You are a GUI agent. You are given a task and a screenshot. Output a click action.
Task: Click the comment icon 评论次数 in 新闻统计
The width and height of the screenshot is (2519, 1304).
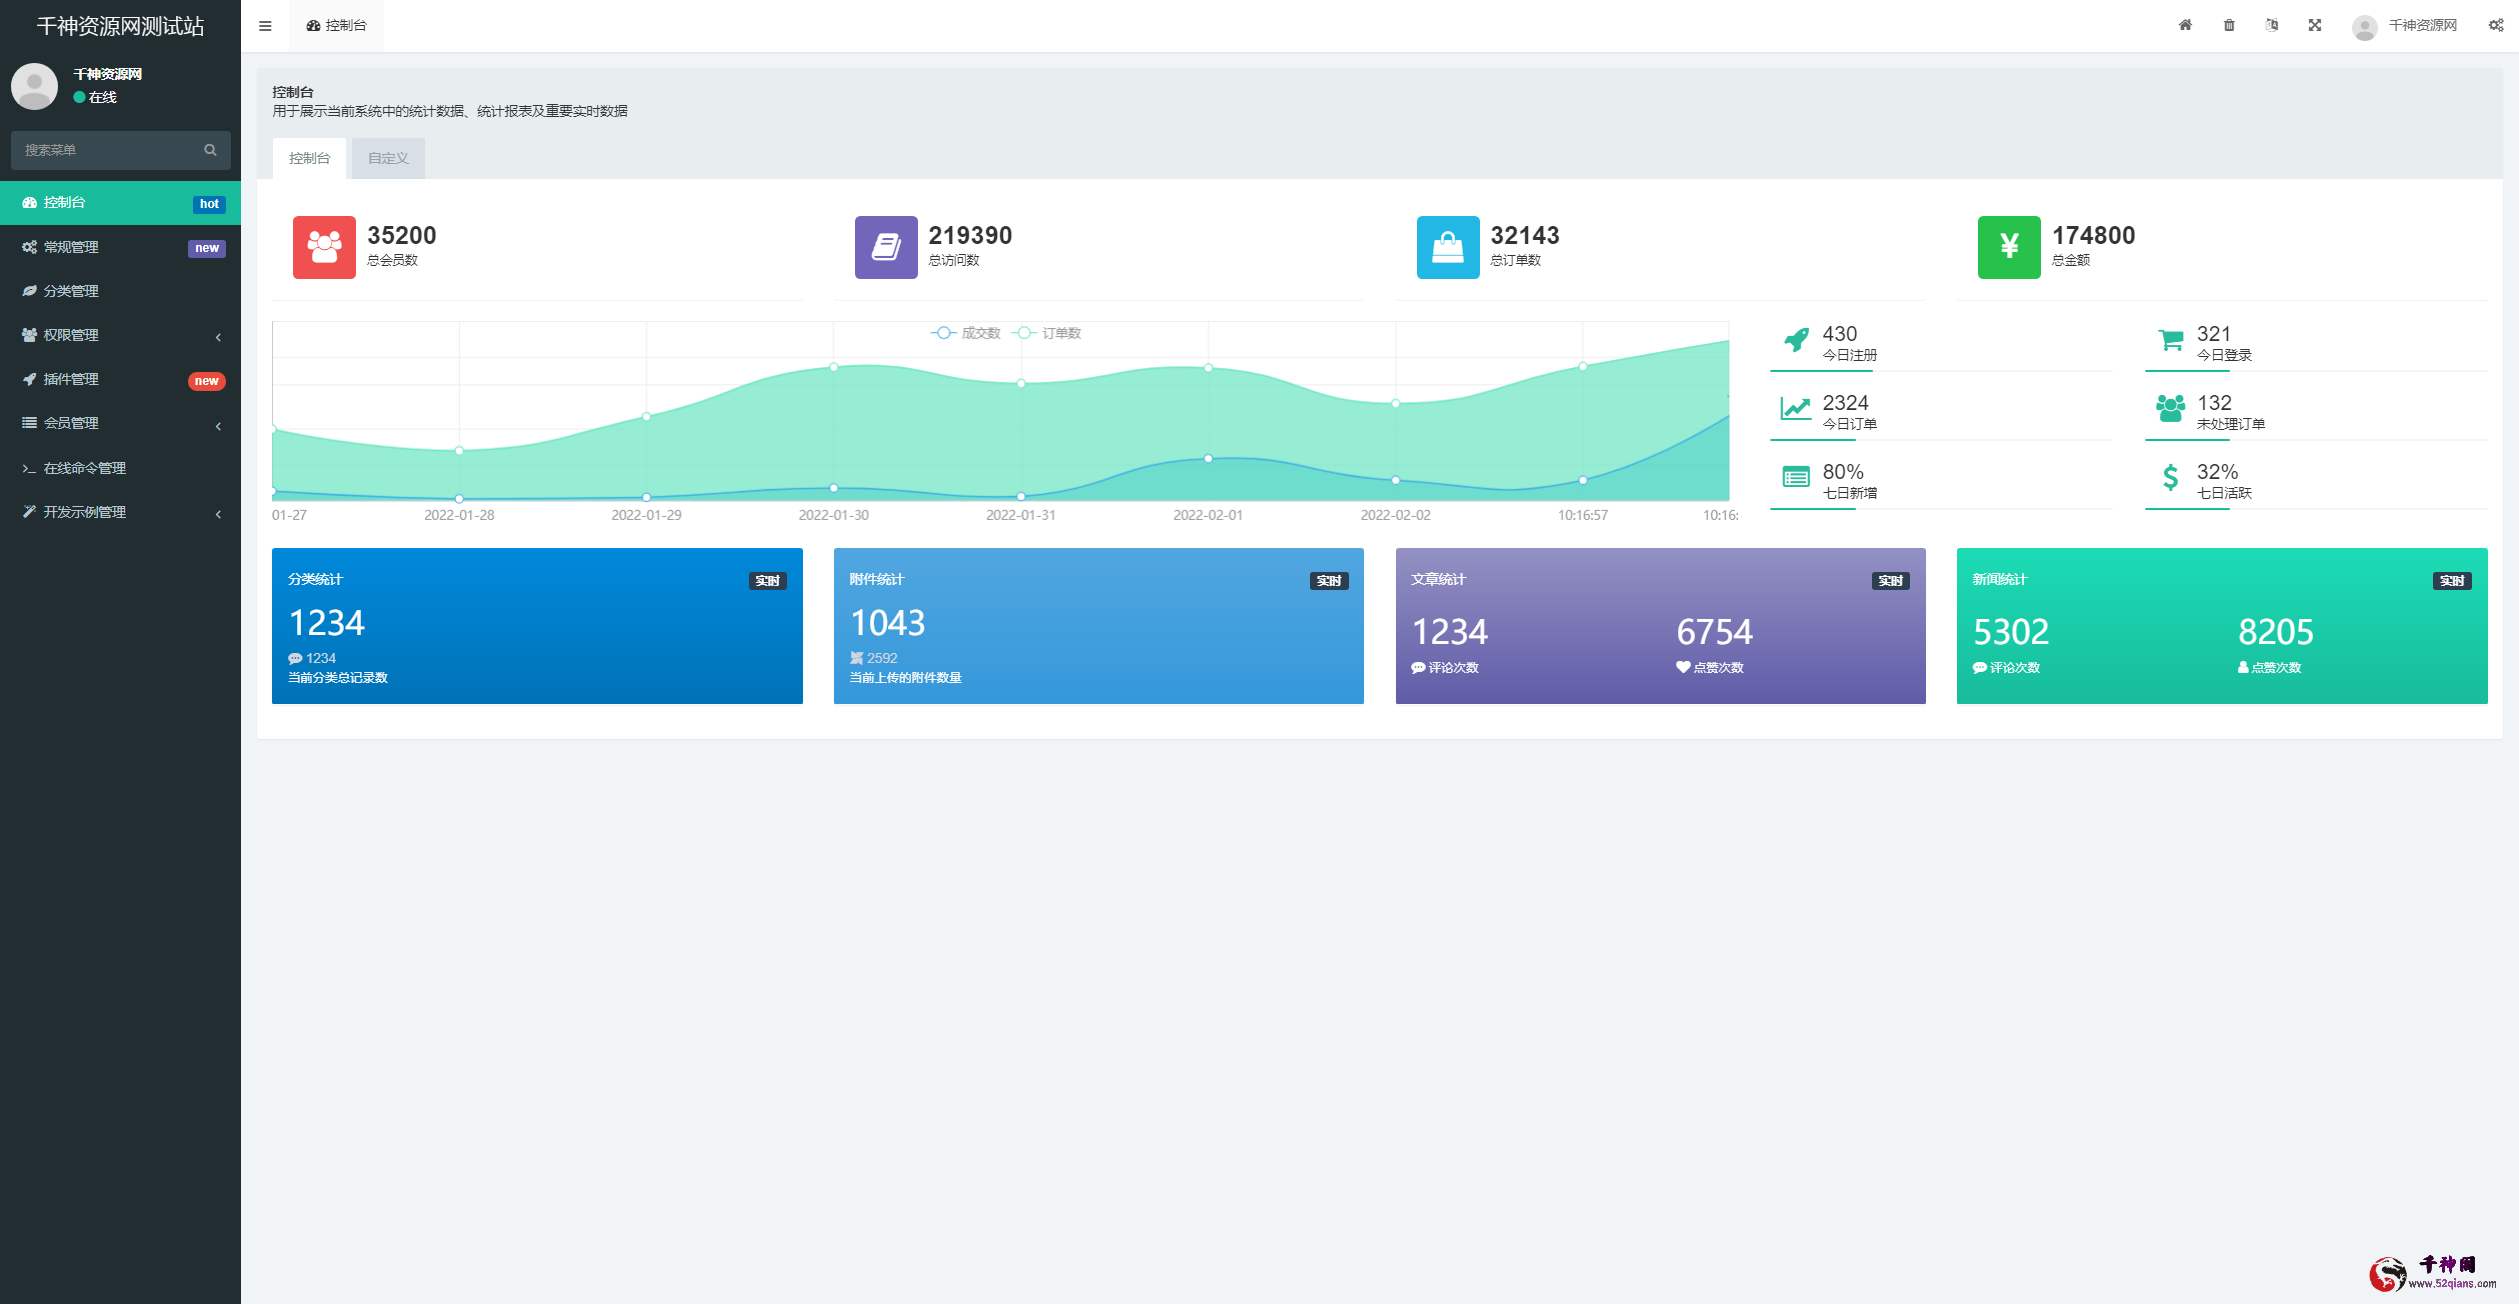[x=1979, y=667]
